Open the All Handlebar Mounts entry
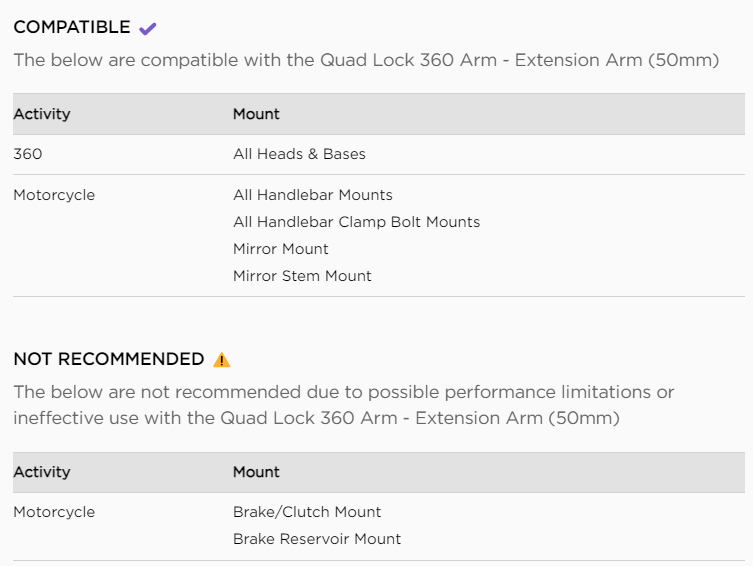This screenshot has width=753, height=566. click(312, 195)
